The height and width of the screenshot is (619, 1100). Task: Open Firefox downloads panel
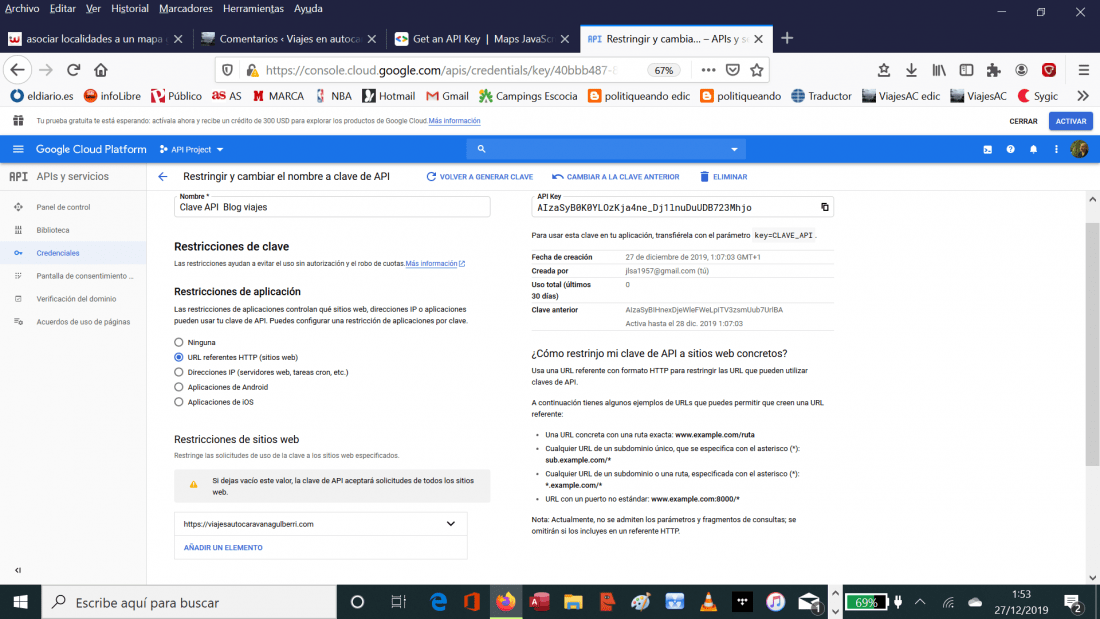(911, 70)
